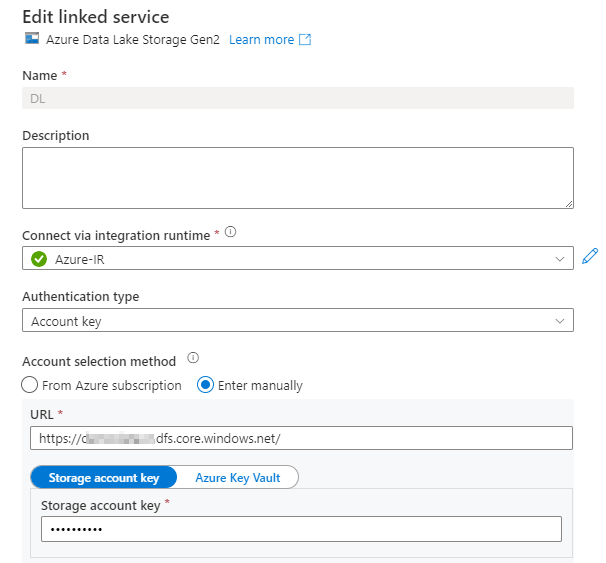Edit integration runtime with the pencil icon
The width and height of the screenshot is (606, 563).
pos(590,256)
